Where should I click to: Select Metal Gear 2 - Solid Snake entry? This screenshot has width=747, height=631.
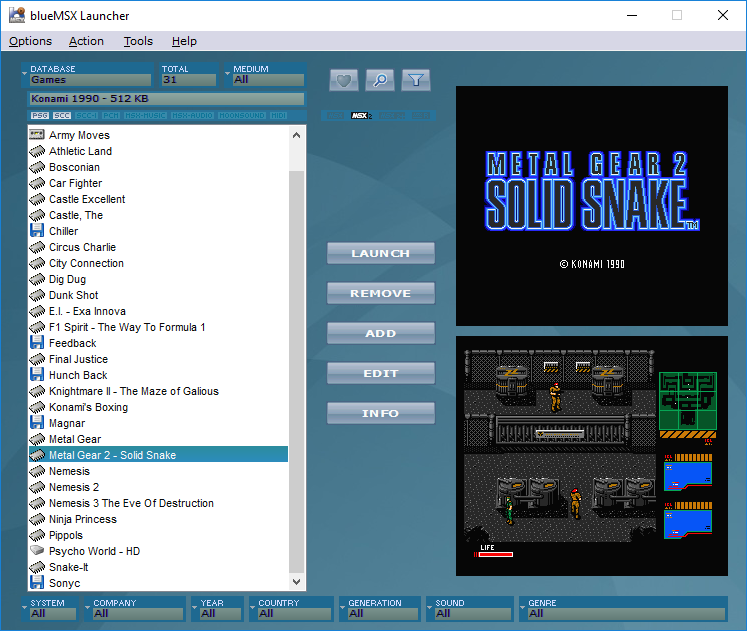pos(158,455)
